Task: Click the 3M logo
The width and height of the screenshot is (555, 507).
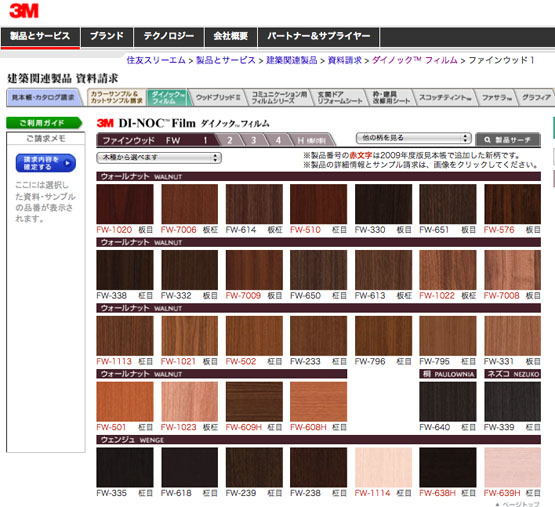Action: [24, 11]
